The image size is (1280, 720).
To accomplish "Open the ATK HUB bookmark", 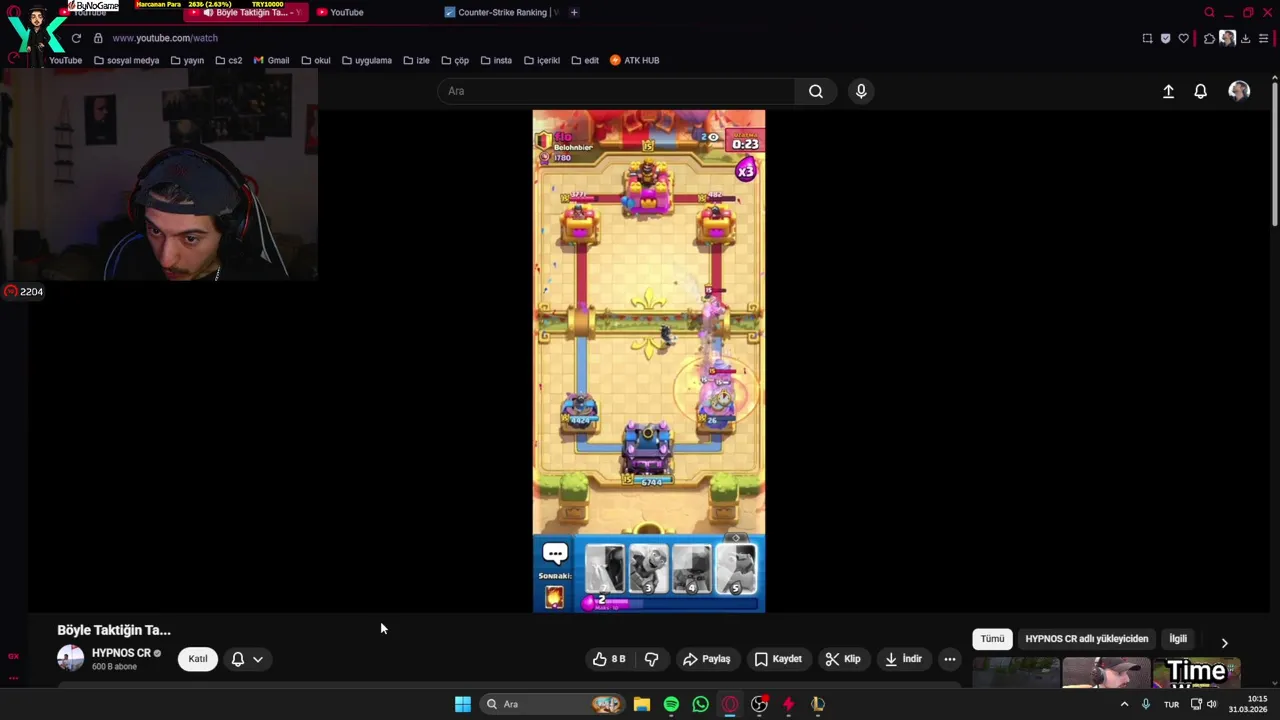I will [635, 60].
